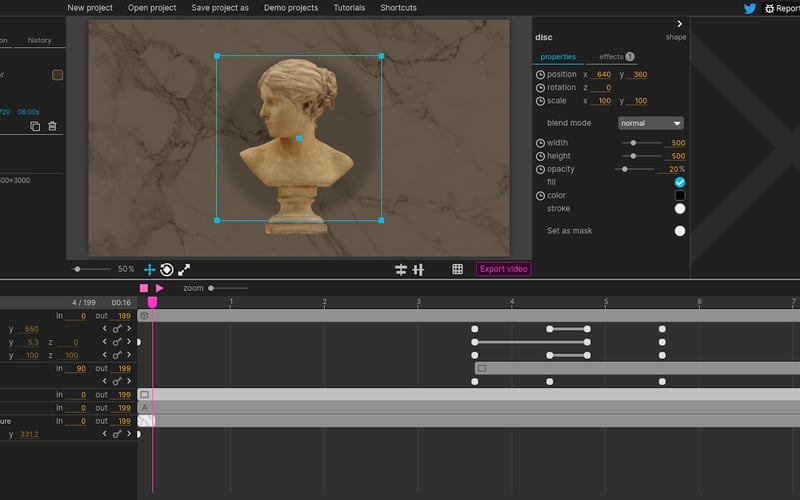Screen dimensions: 800x500
Task: Collapse the properties panel with chevron arrow
Action: [x=680, y=23]
